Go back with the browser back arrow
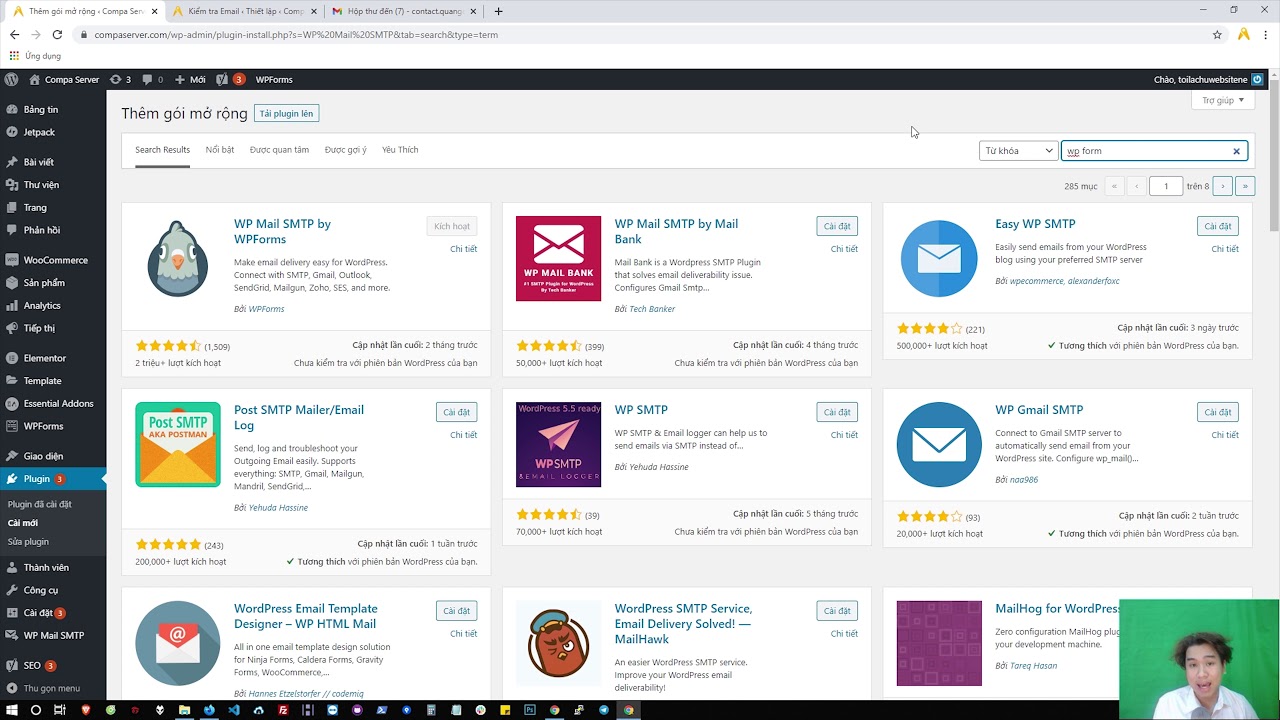Screen dimensions: 1280x720 (x=14, y=34)
